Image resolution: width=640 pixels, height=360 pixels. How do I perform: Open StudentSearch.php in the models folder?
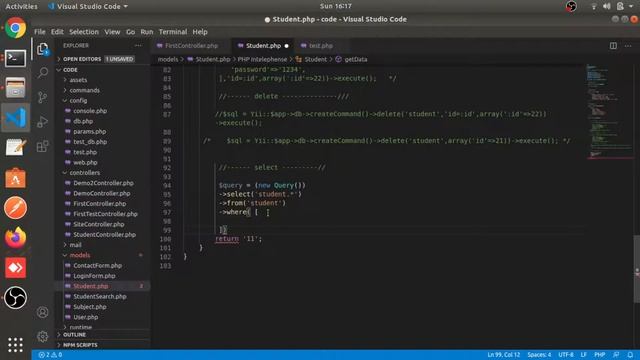point(100,296)
